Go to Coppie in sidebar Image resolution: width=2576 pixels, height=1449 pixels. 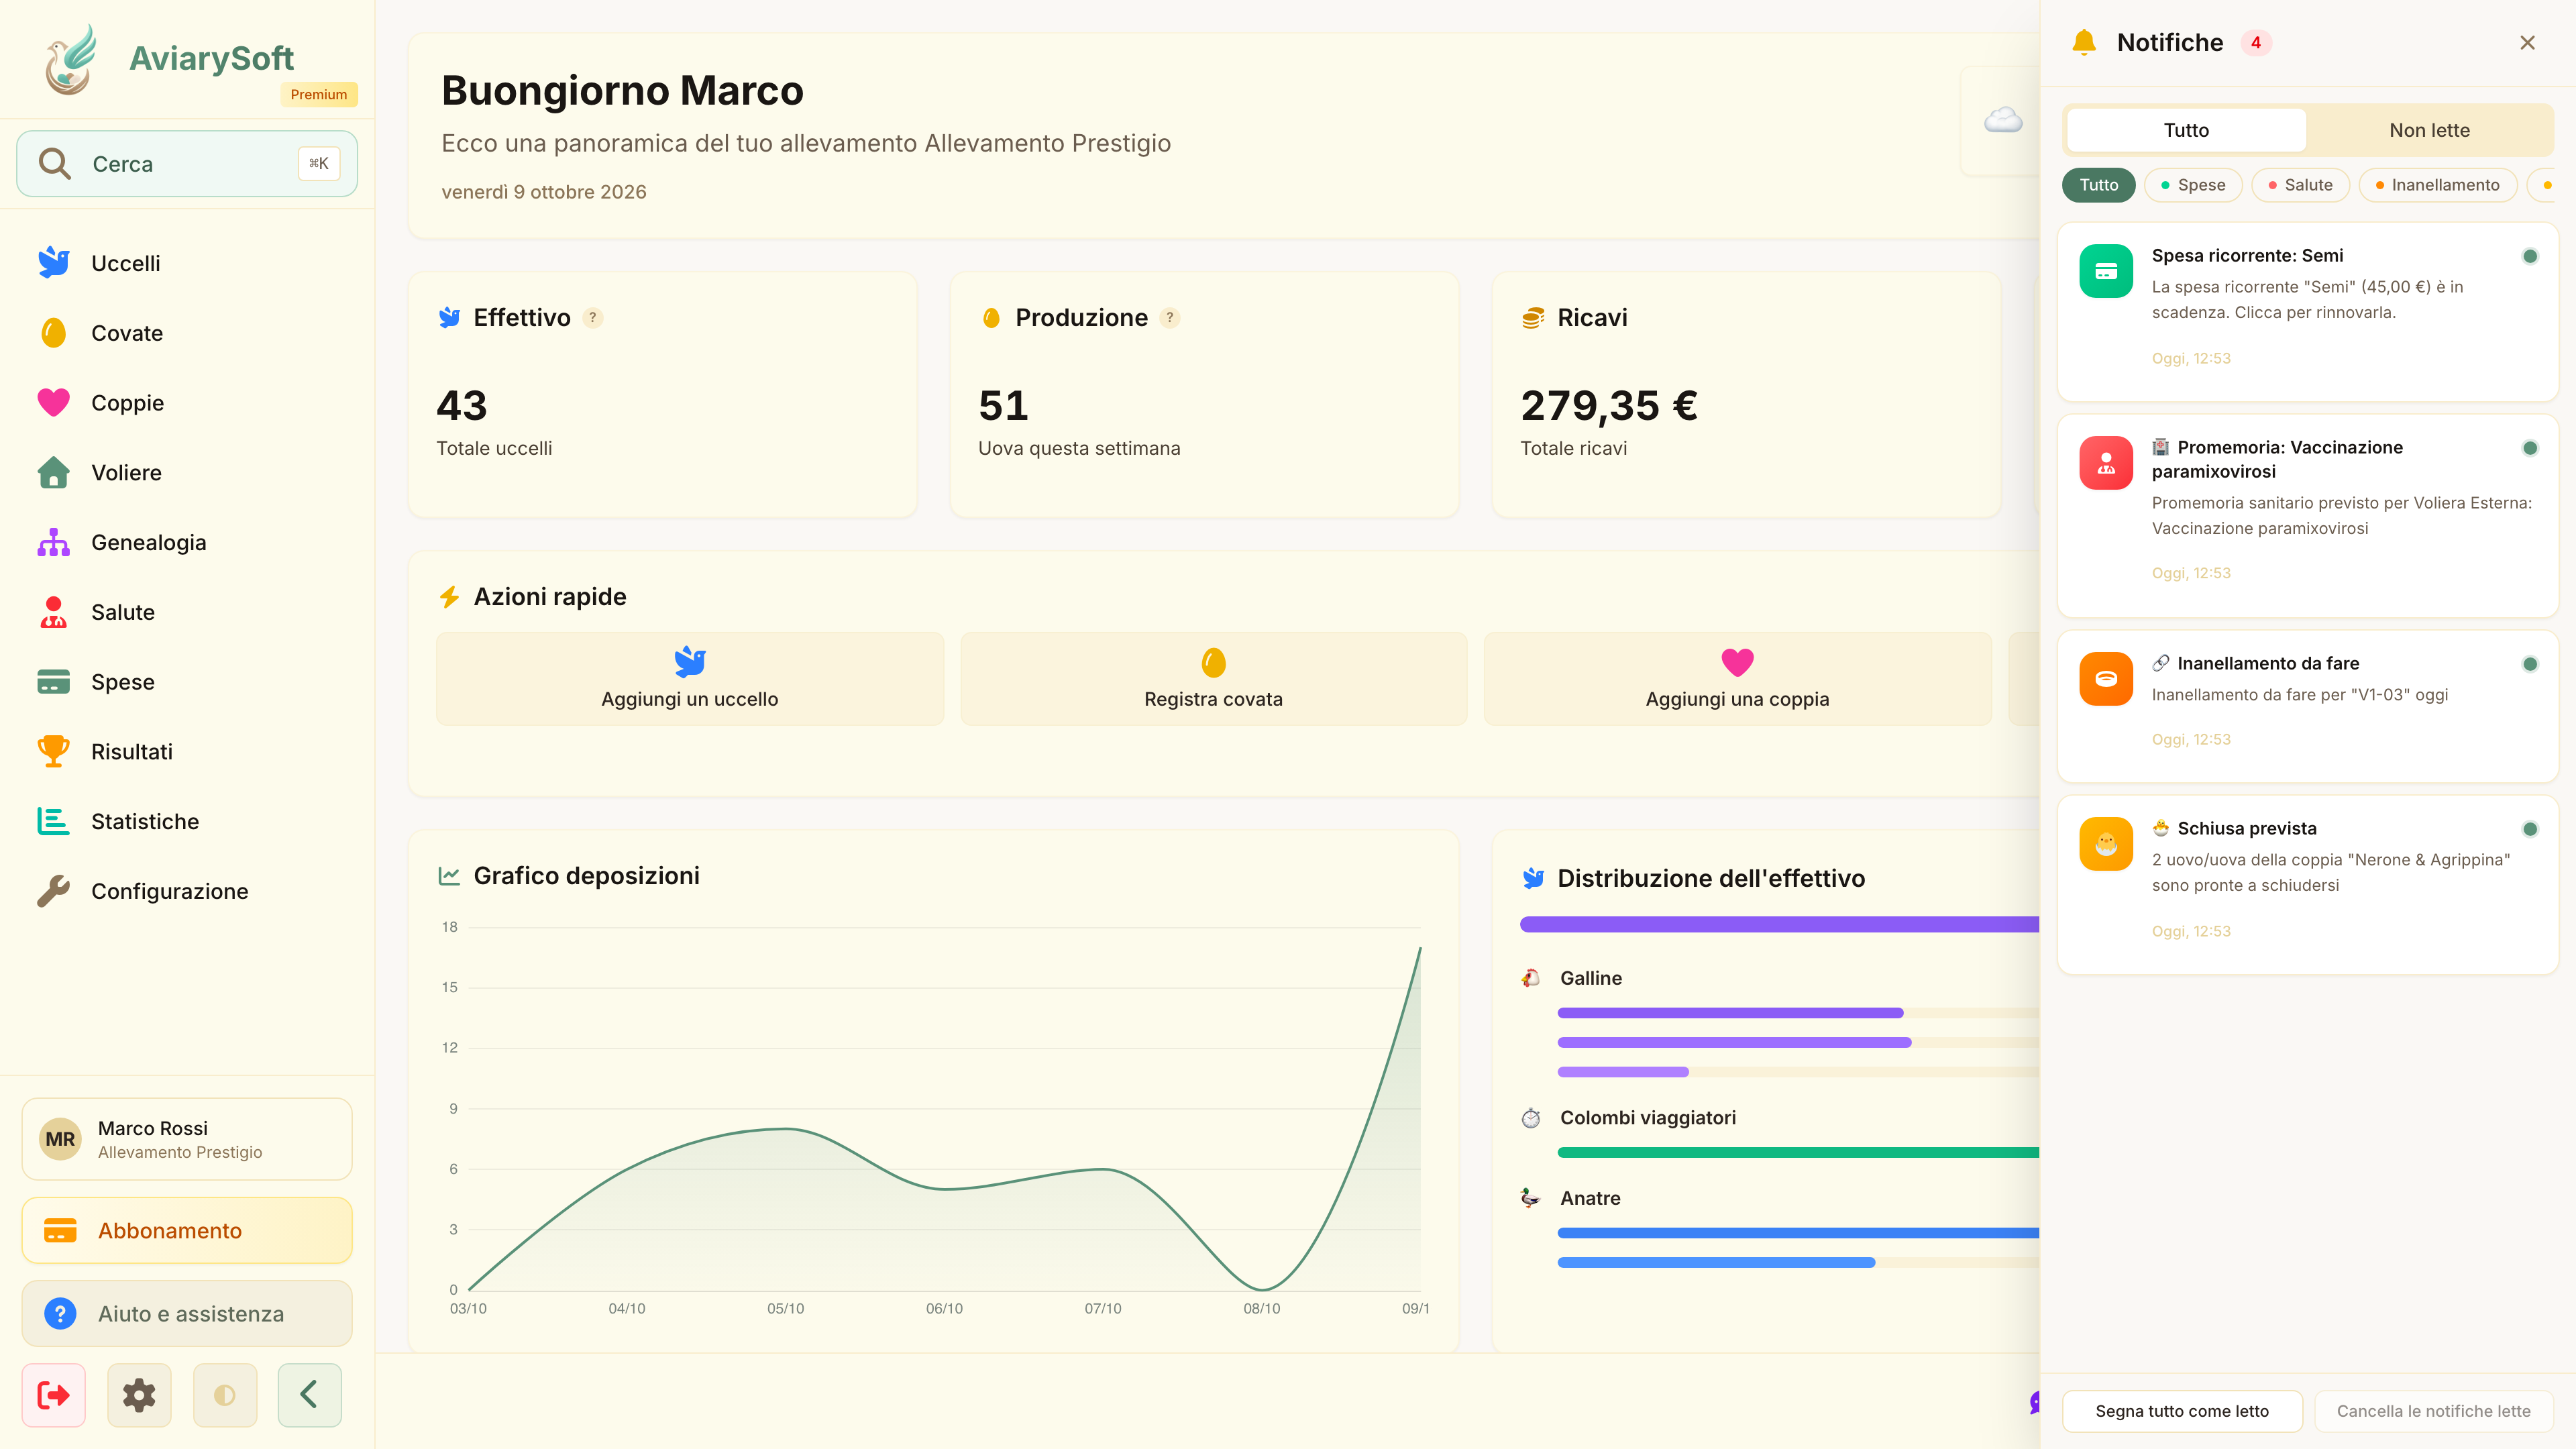(x=188, y=403)
